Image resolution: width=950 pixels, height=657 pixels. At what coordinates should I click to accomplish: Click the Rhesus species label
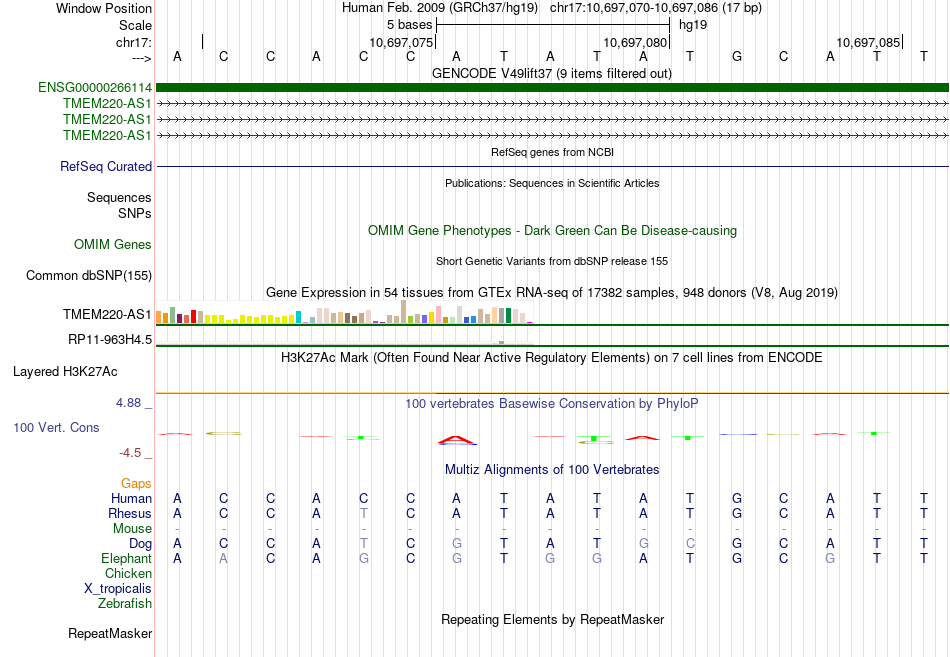point(130,513)
